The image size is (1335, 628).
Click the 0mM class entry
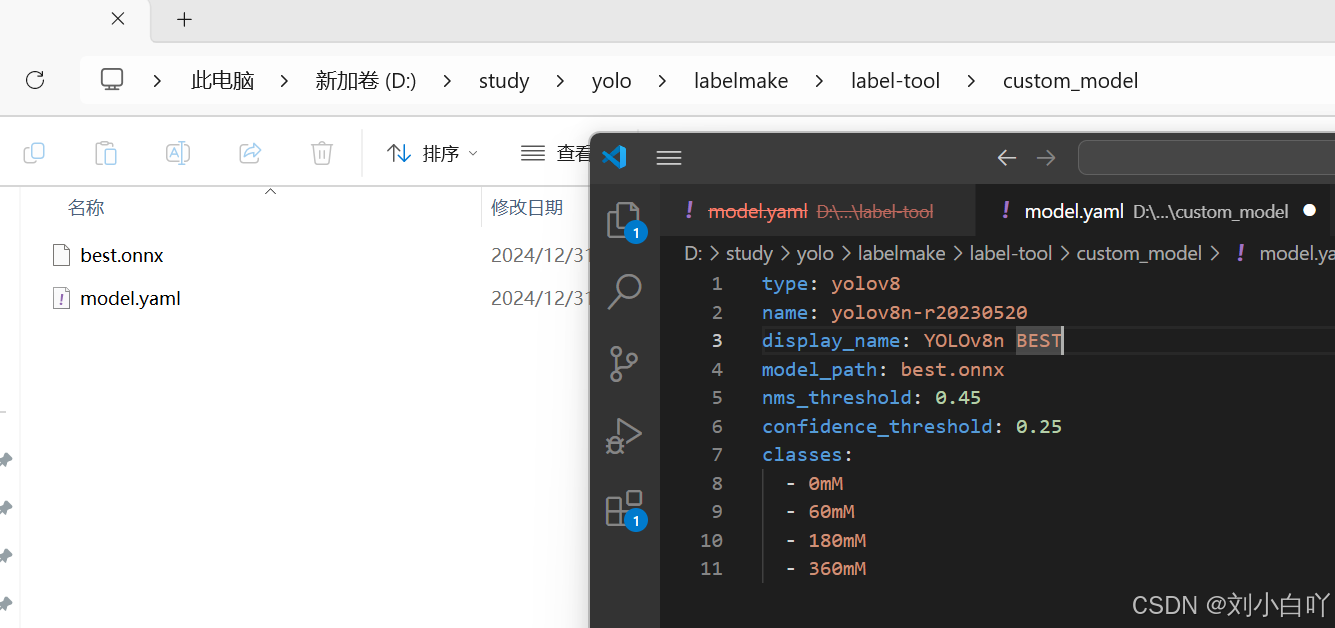[x=826, y=484]
